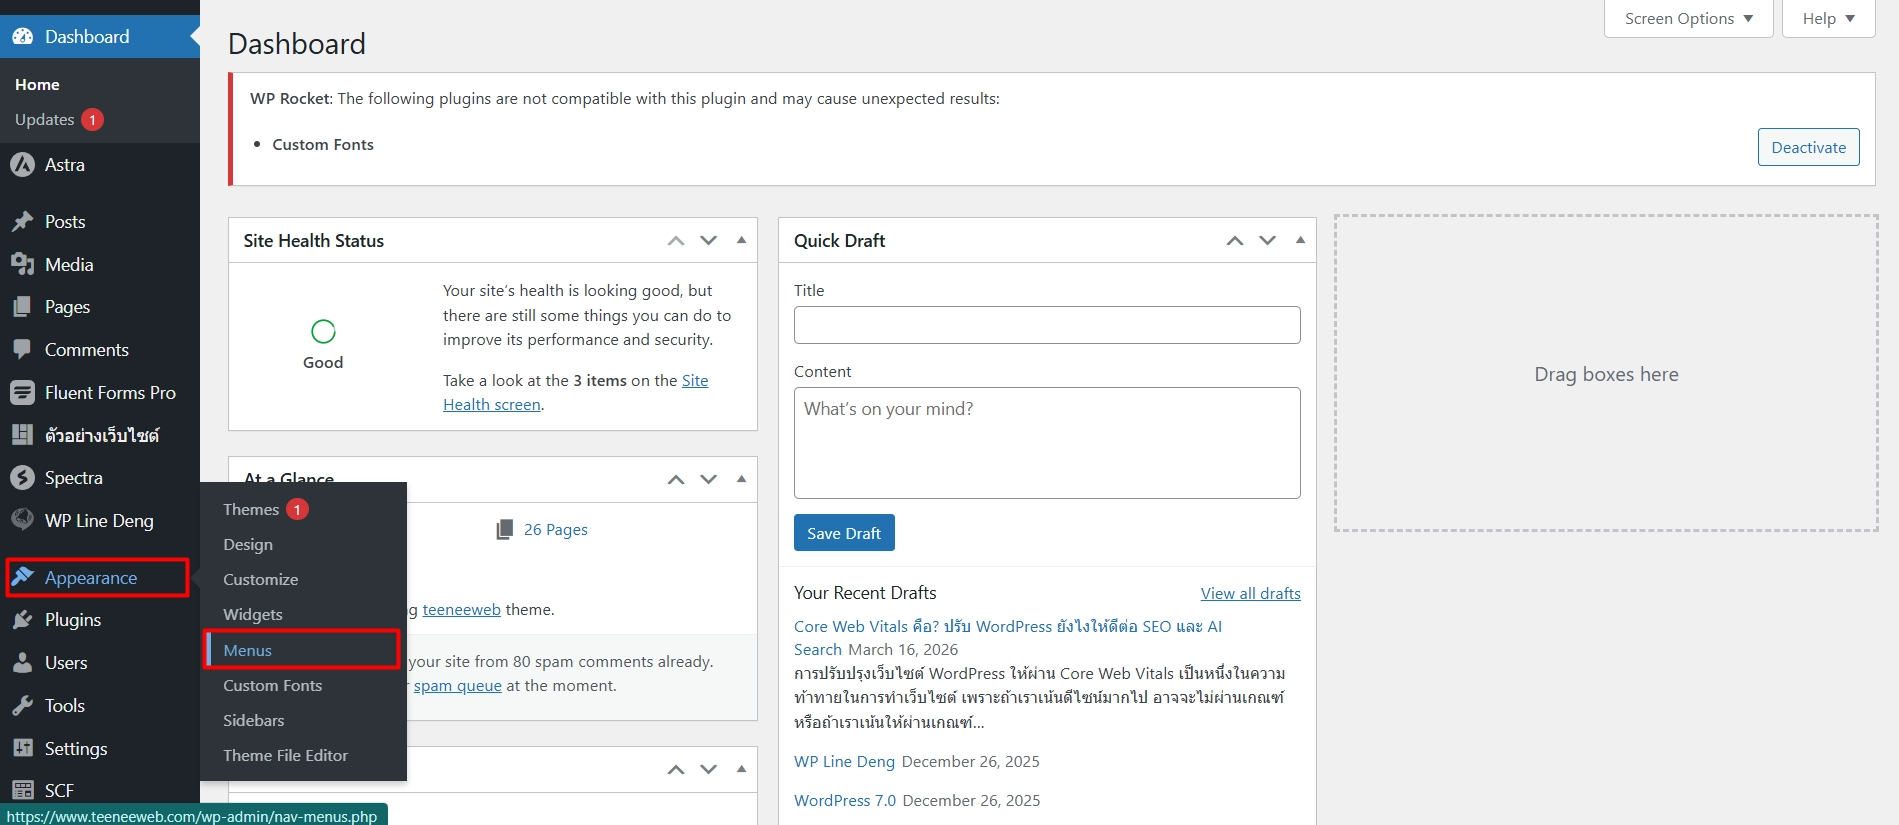Click the Good site health circle
Viewport: 1899px width, 825px height.
coord(323,331)
